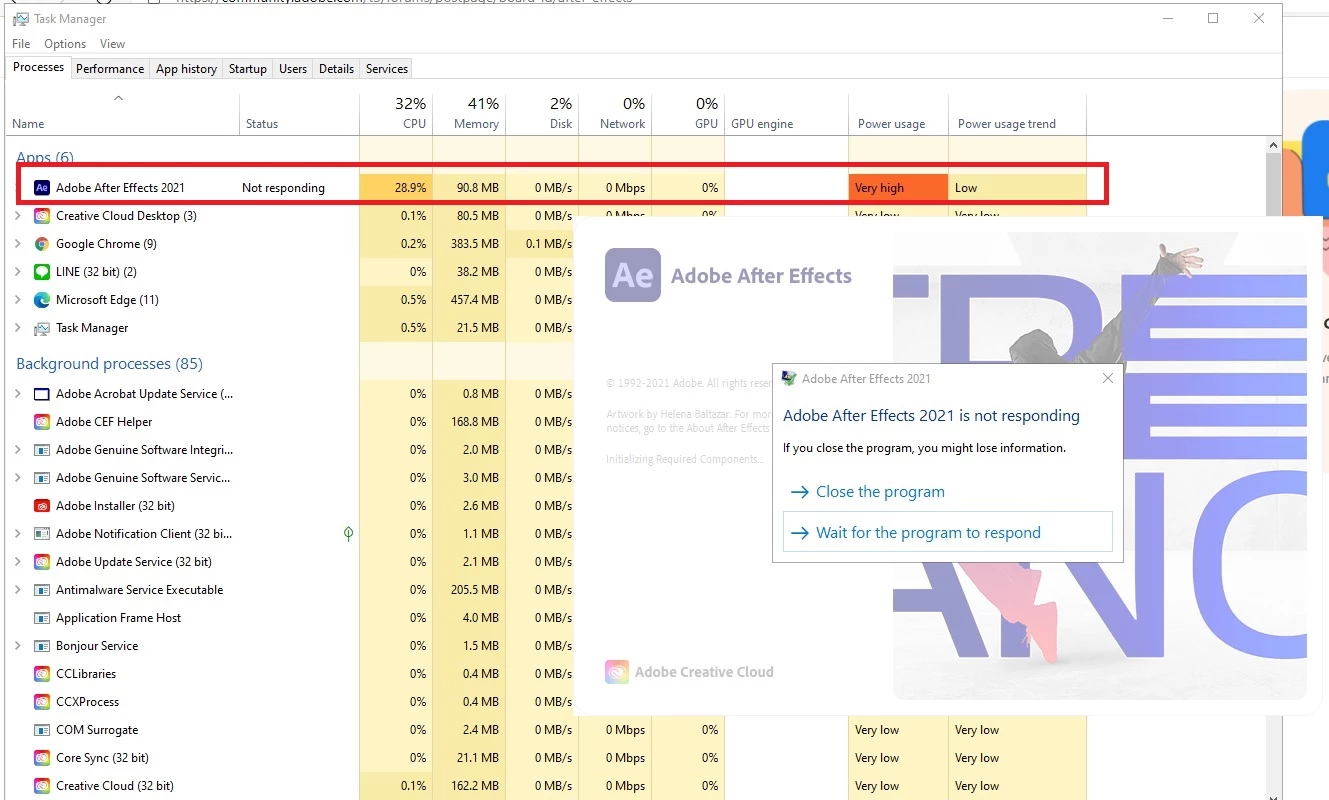Click the COM Surrogate icon
The height and width of the screenshot is (800, 1329).
(42, 730)
